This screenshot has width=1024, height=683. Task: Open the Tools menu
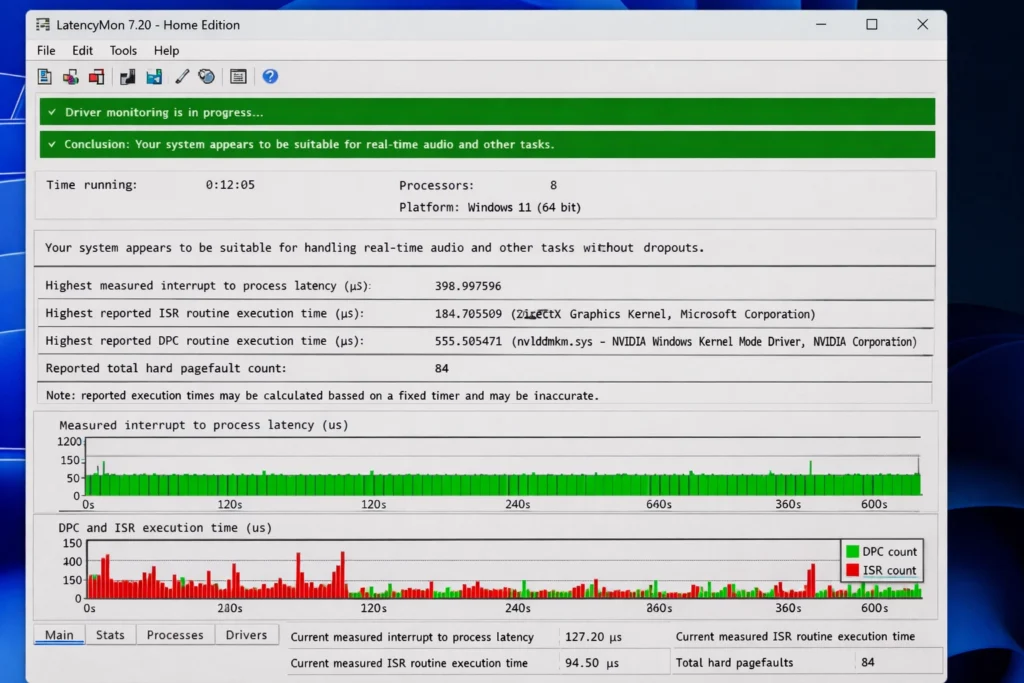123,50
